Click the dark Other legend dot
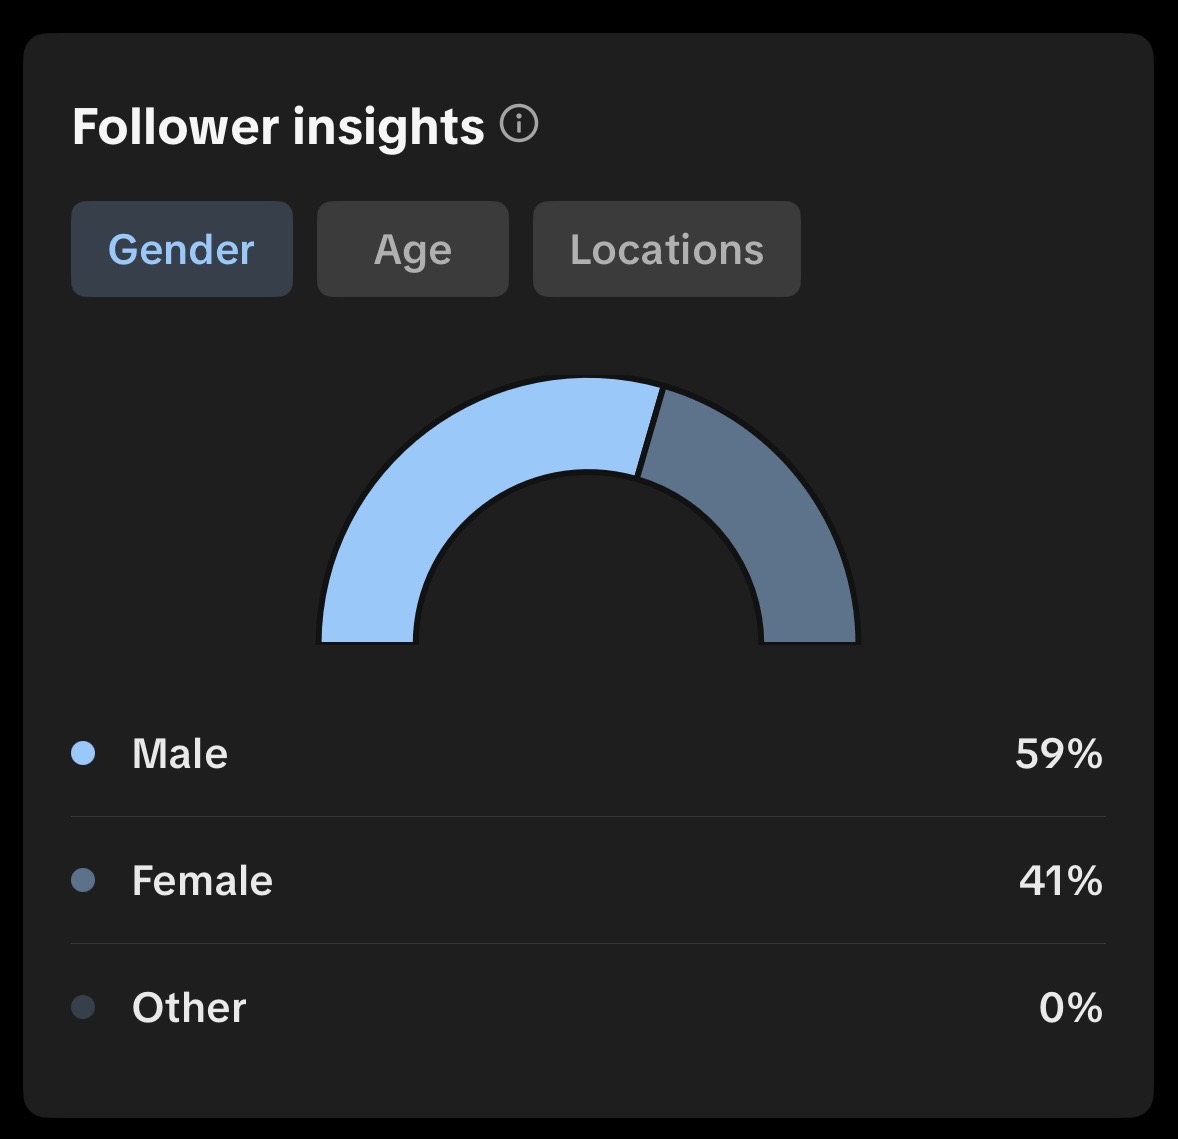This screenshot has width=1178, height=1139. click(84, 1007)
